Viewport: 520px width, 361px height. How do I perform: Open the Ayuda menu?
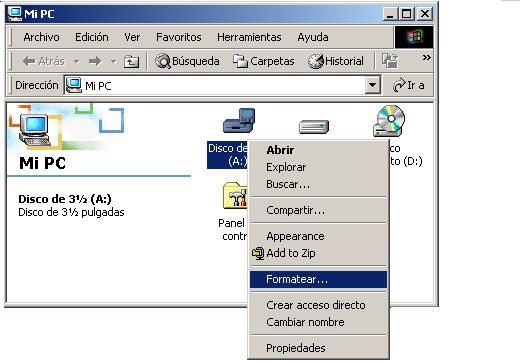point(313,37)
